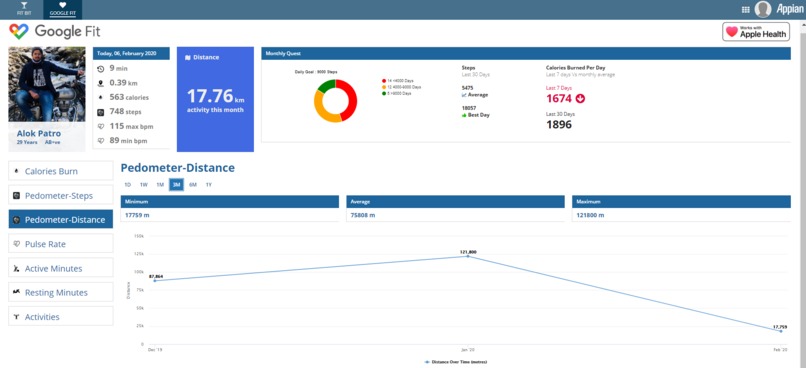This screenshot has width=806, height=368.
Task: Click the steps icon beside 748 steps
Action: coord(101,112)
